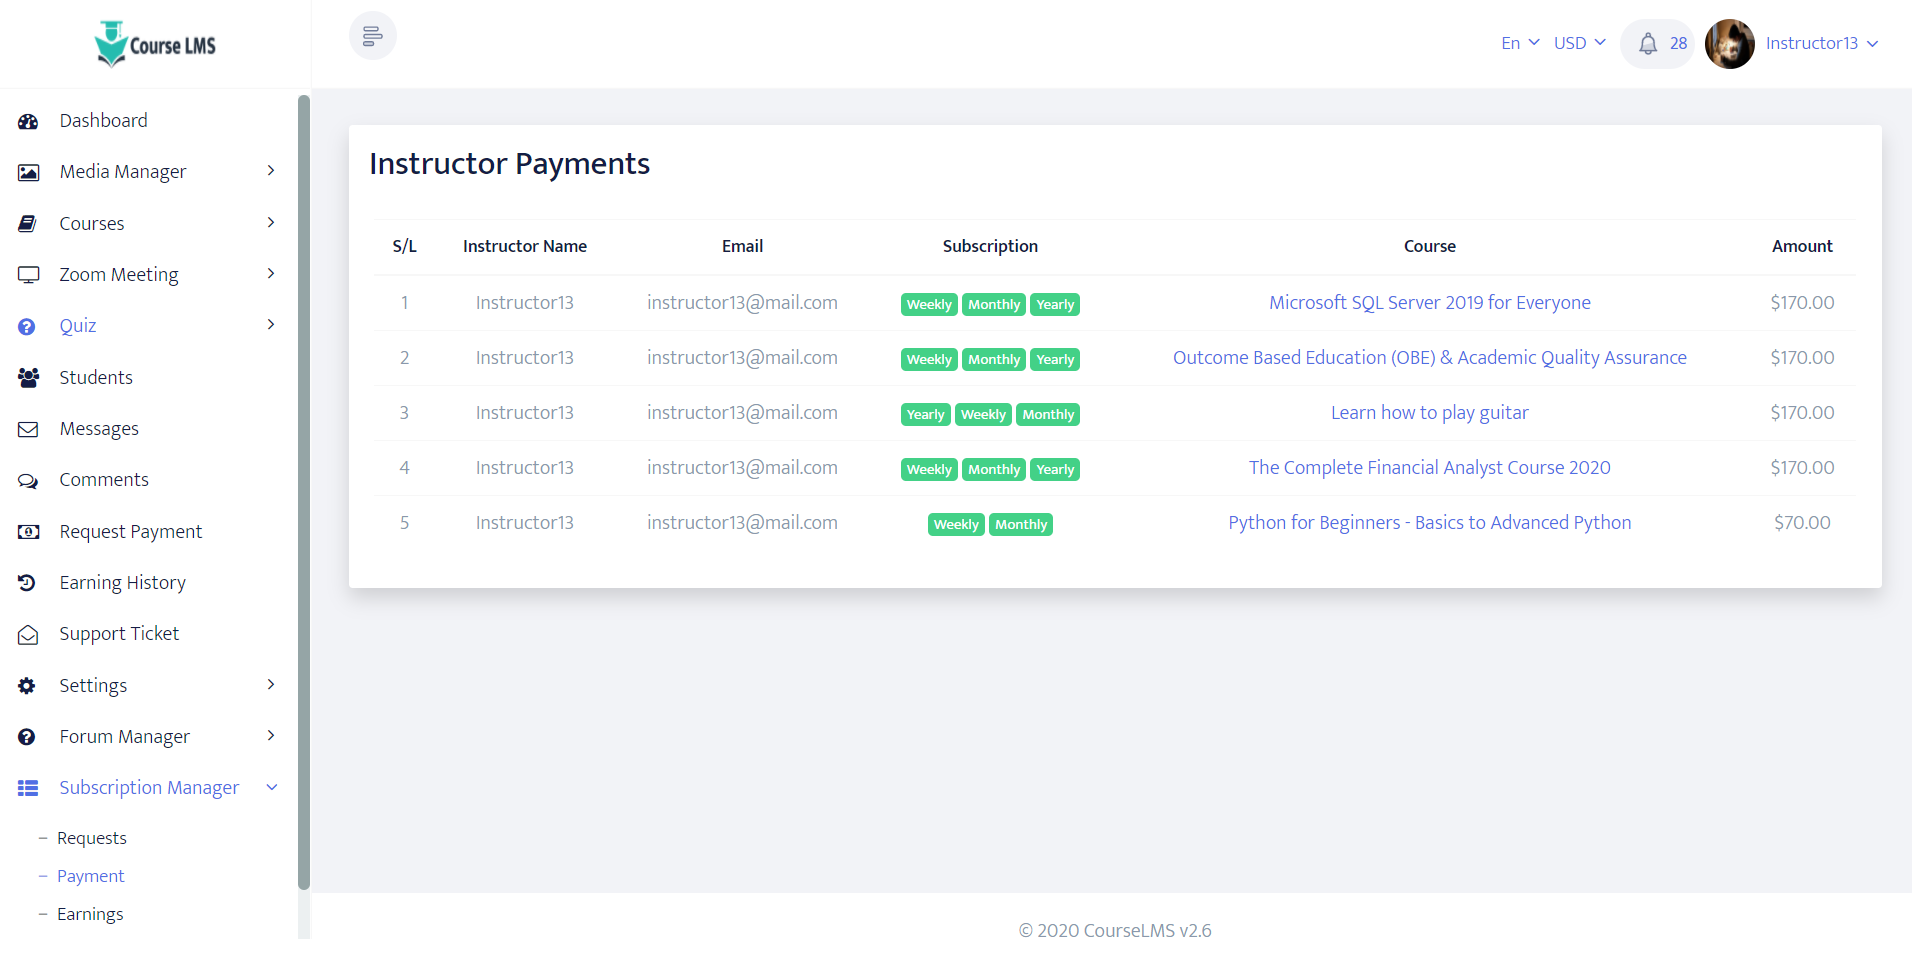The image size is (1912, 963).
Task: Open the USD currency dropdown
Action: click(1580, 43)
